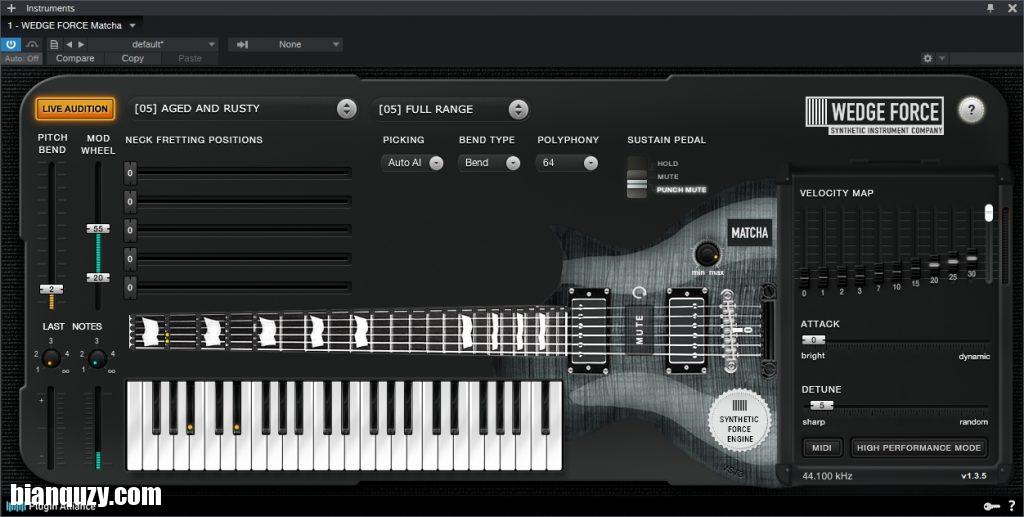Image resolution: width=1024 pixels, height=517 pixels.
Task: Set sustain pedal to HOLD
Action: click(667, 164)
